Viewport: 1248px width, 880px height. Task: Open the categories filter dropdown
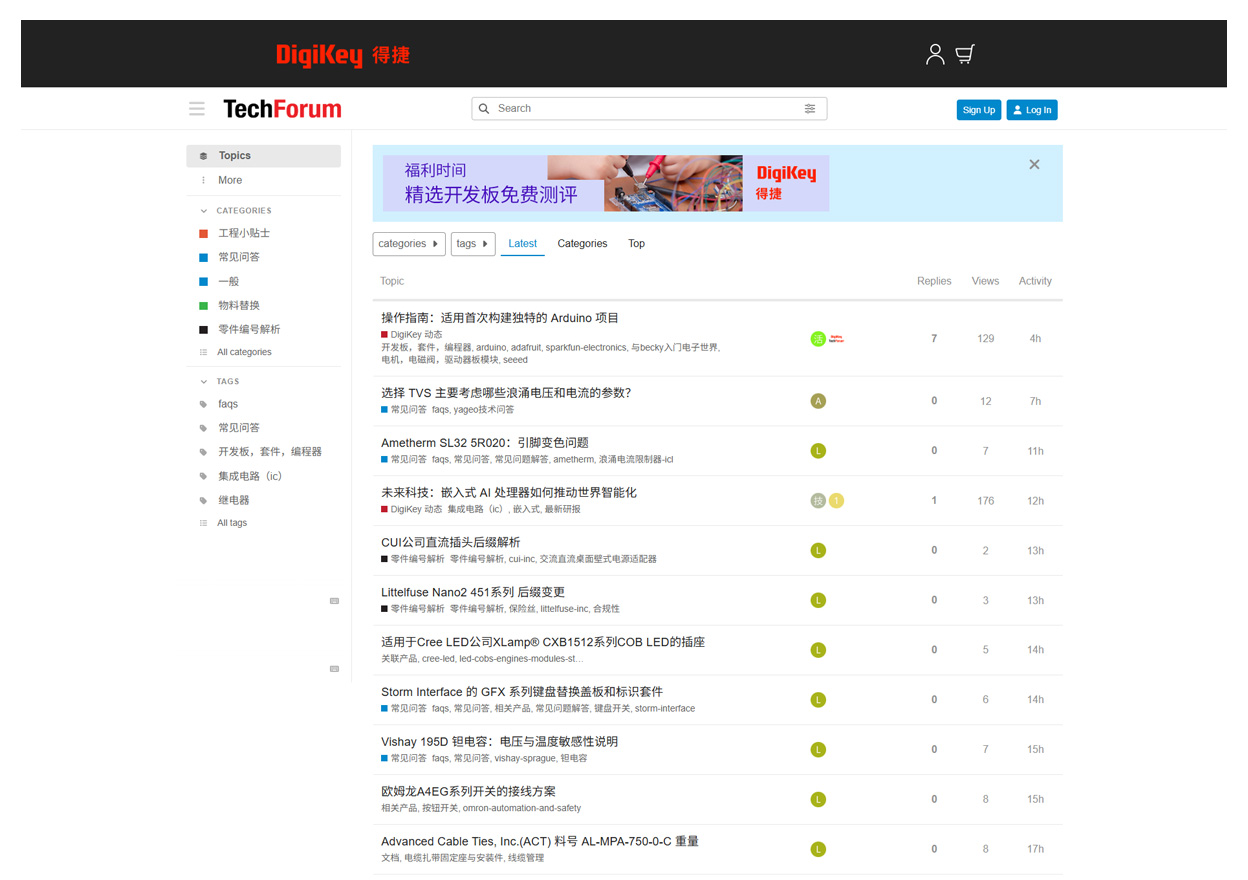pos(408,244)
